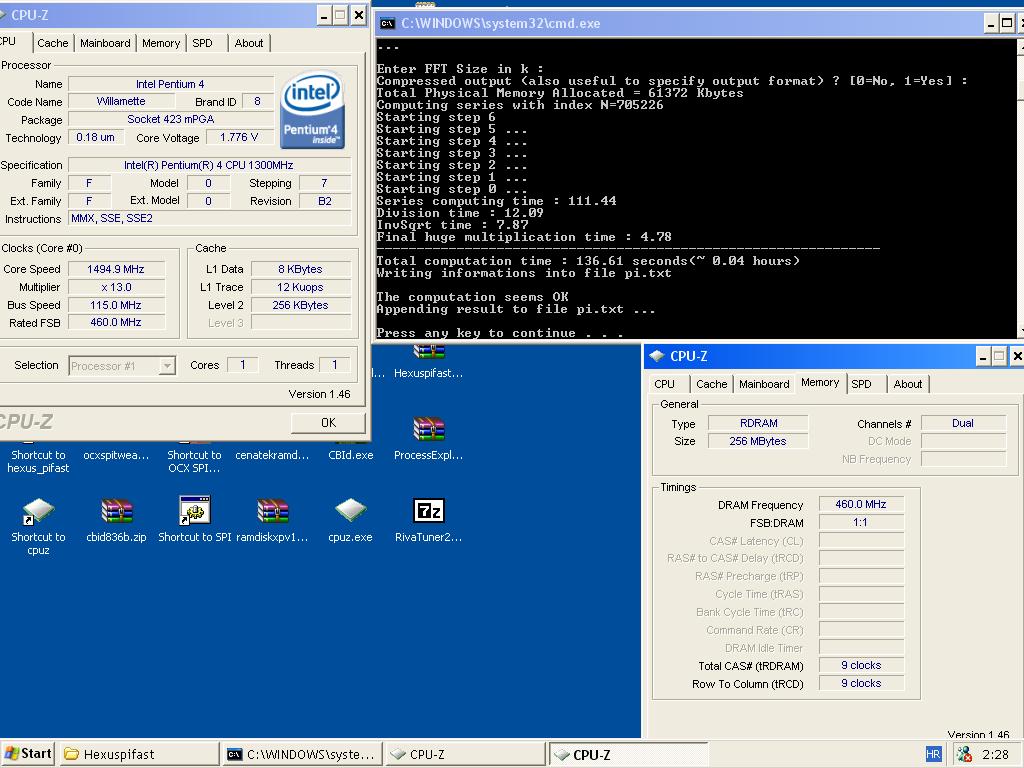Open the ramdiskxpv1 archive icon

pos(272,511)
